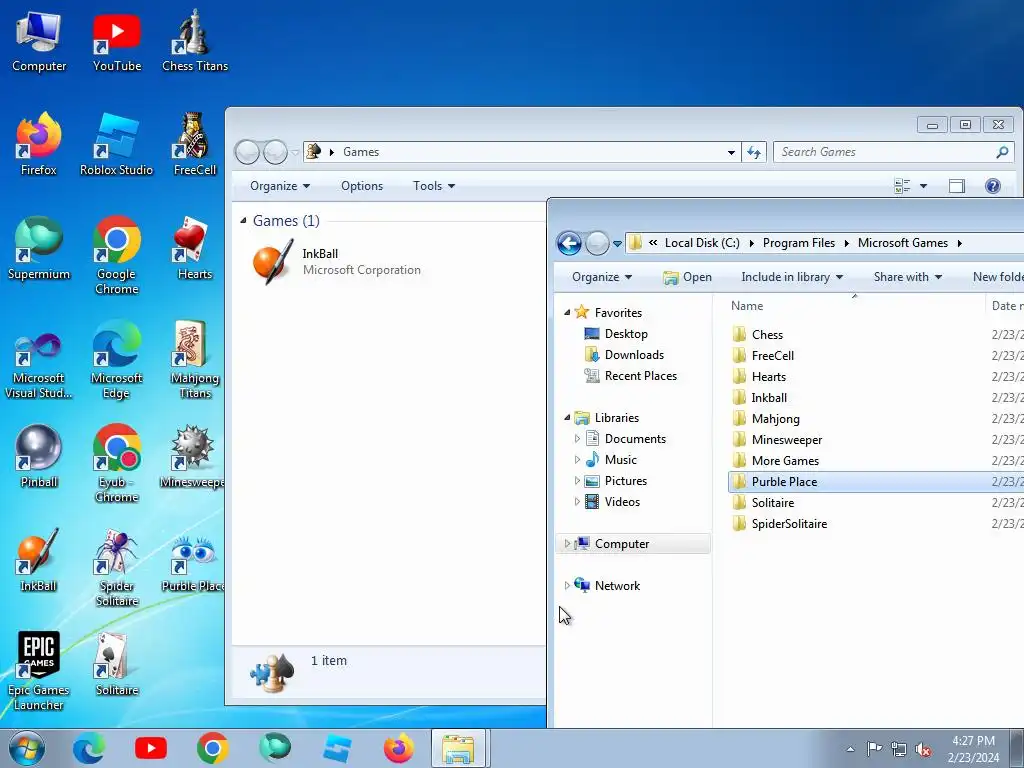Open Microsoft Edge from the taskbar
Screen dimensions: 1024x768
click(89, 748)
